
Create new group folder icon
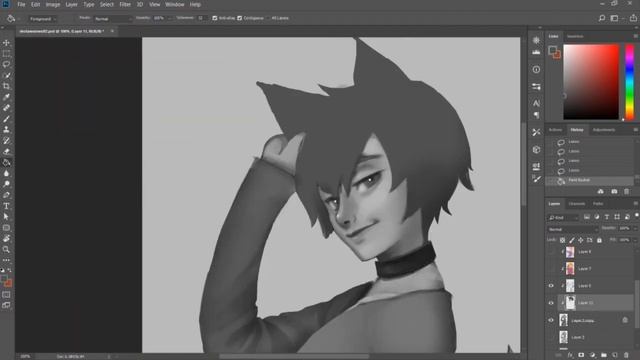click(x=604, y=355)
